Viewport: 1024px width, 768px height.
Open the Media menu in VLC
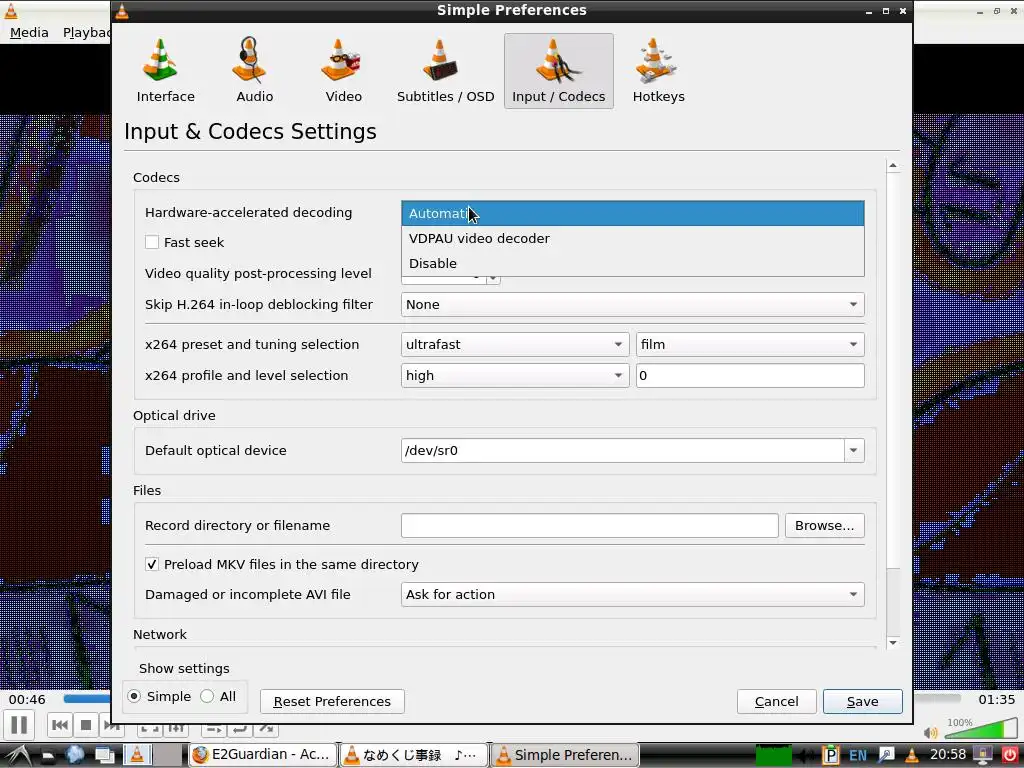coord(29,33)
